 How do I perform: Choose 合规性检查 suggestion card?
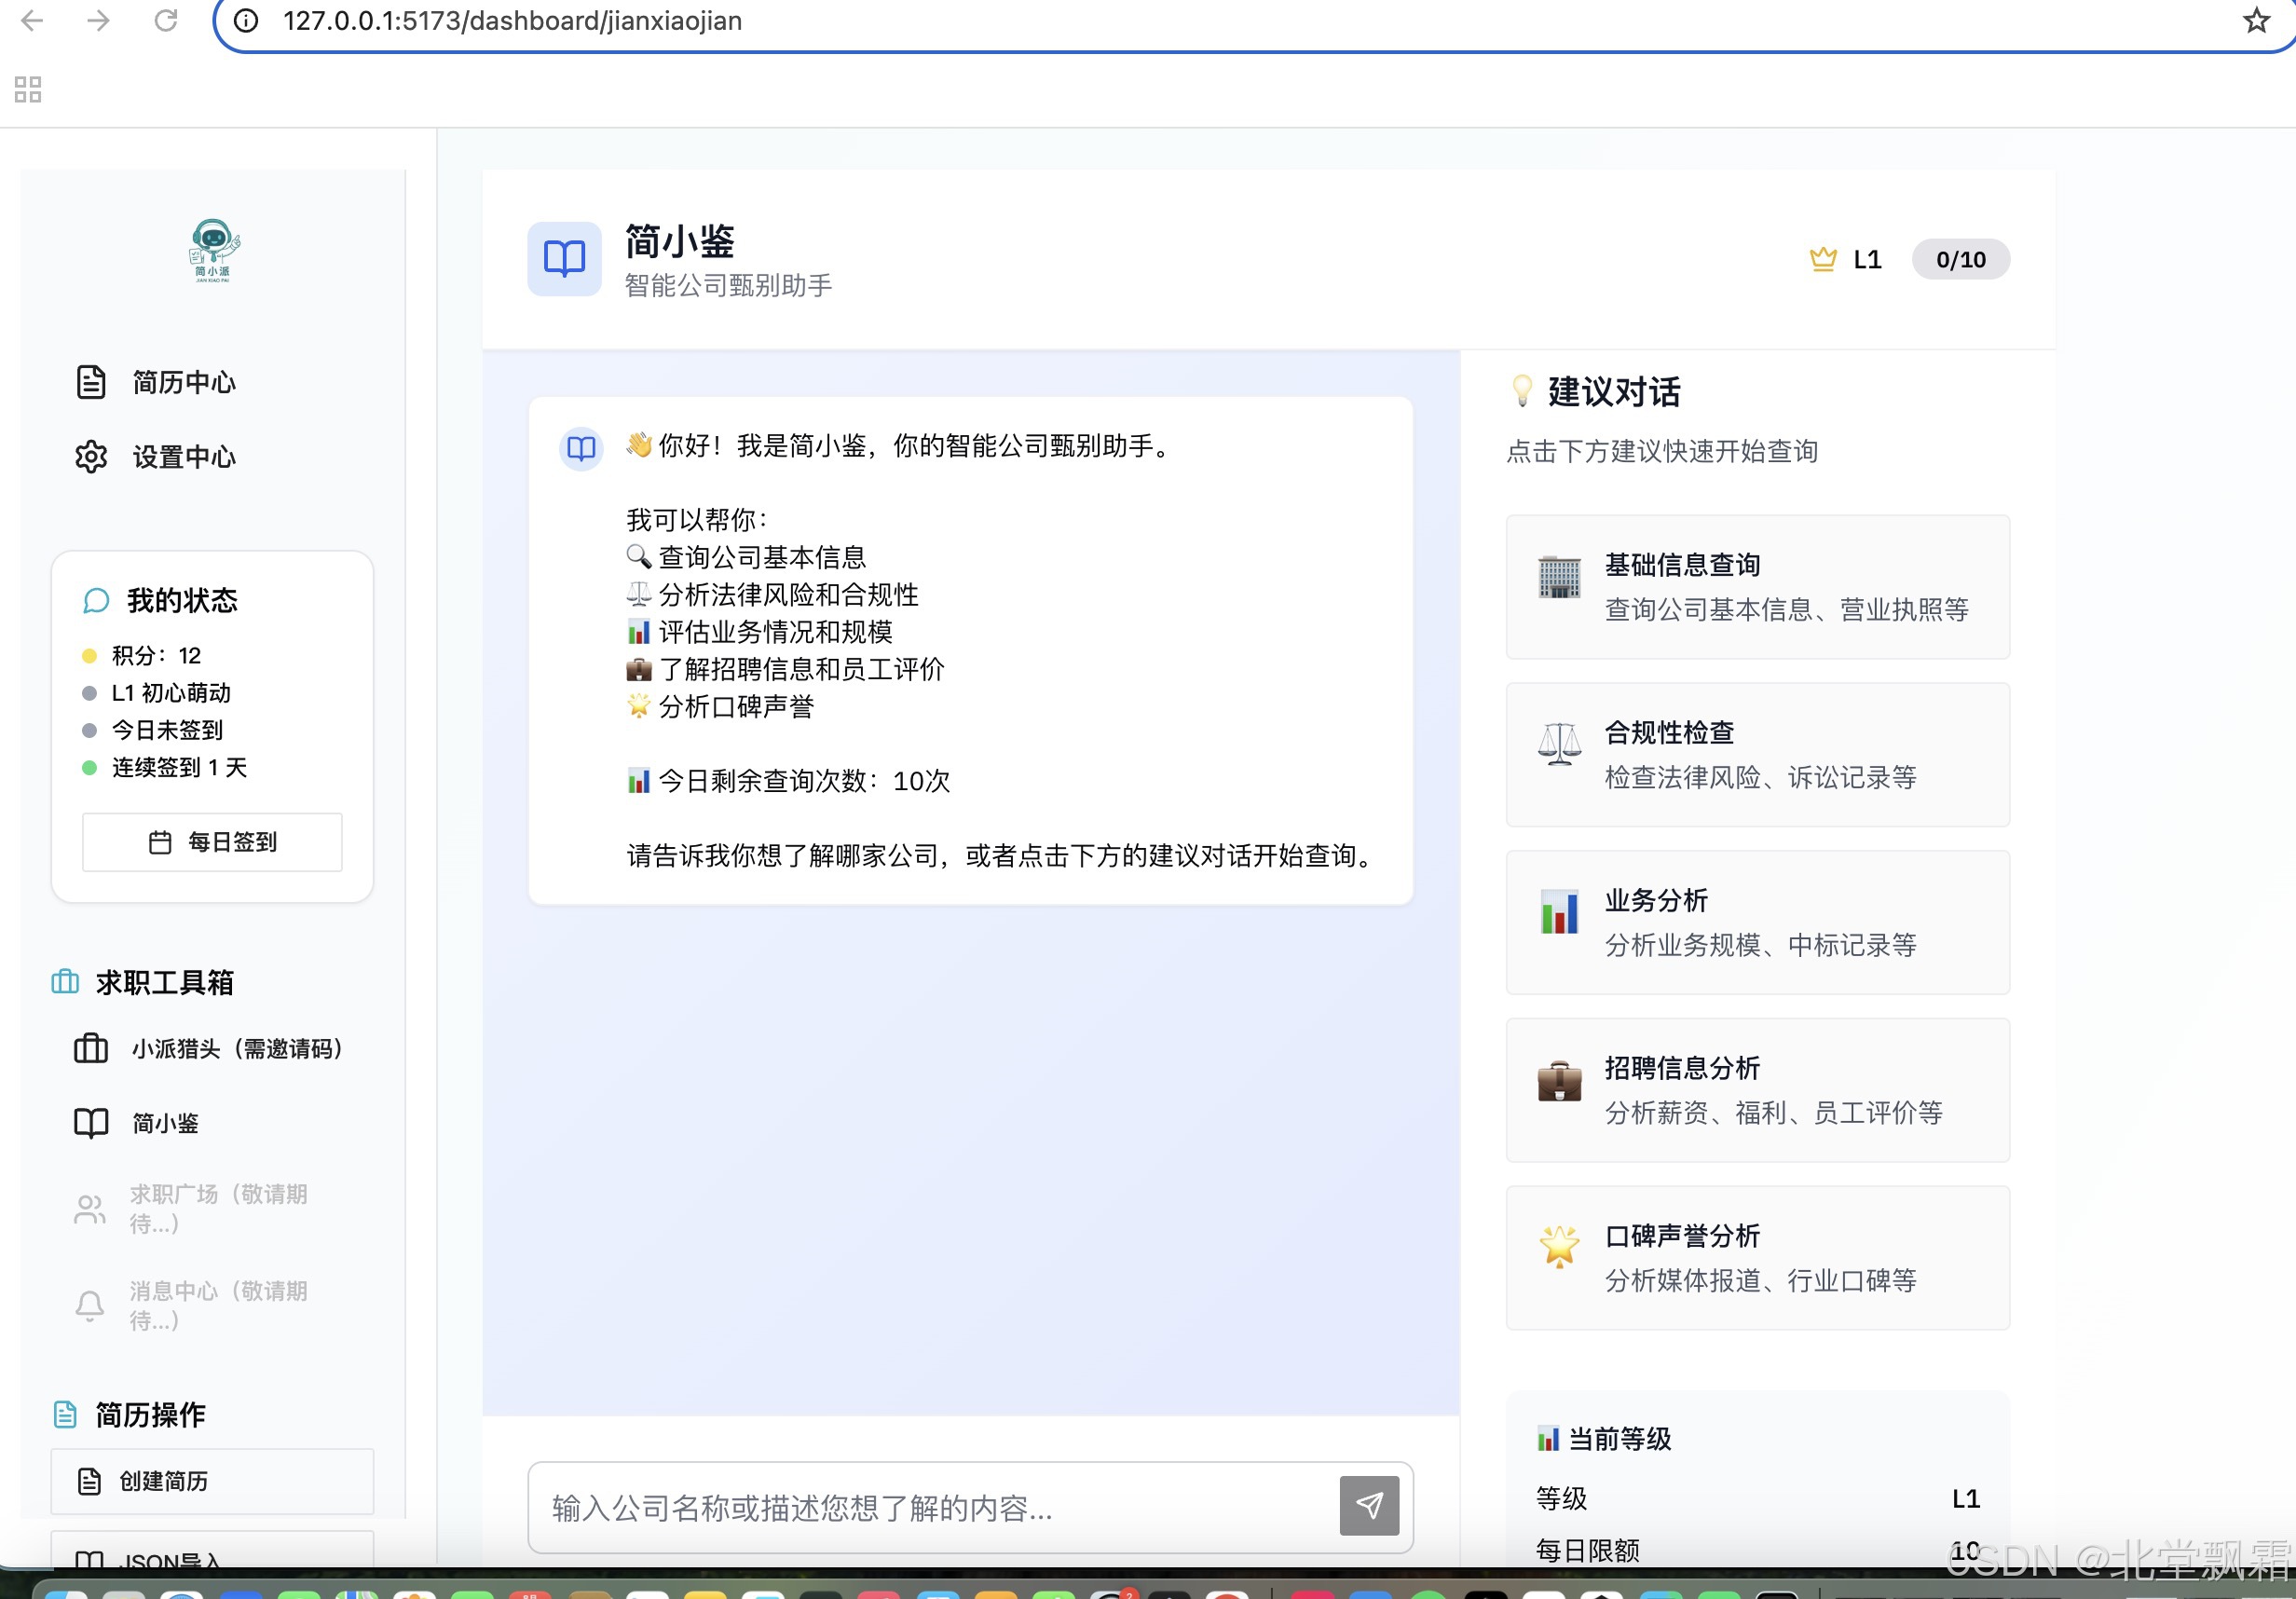tap(1757, 755)
